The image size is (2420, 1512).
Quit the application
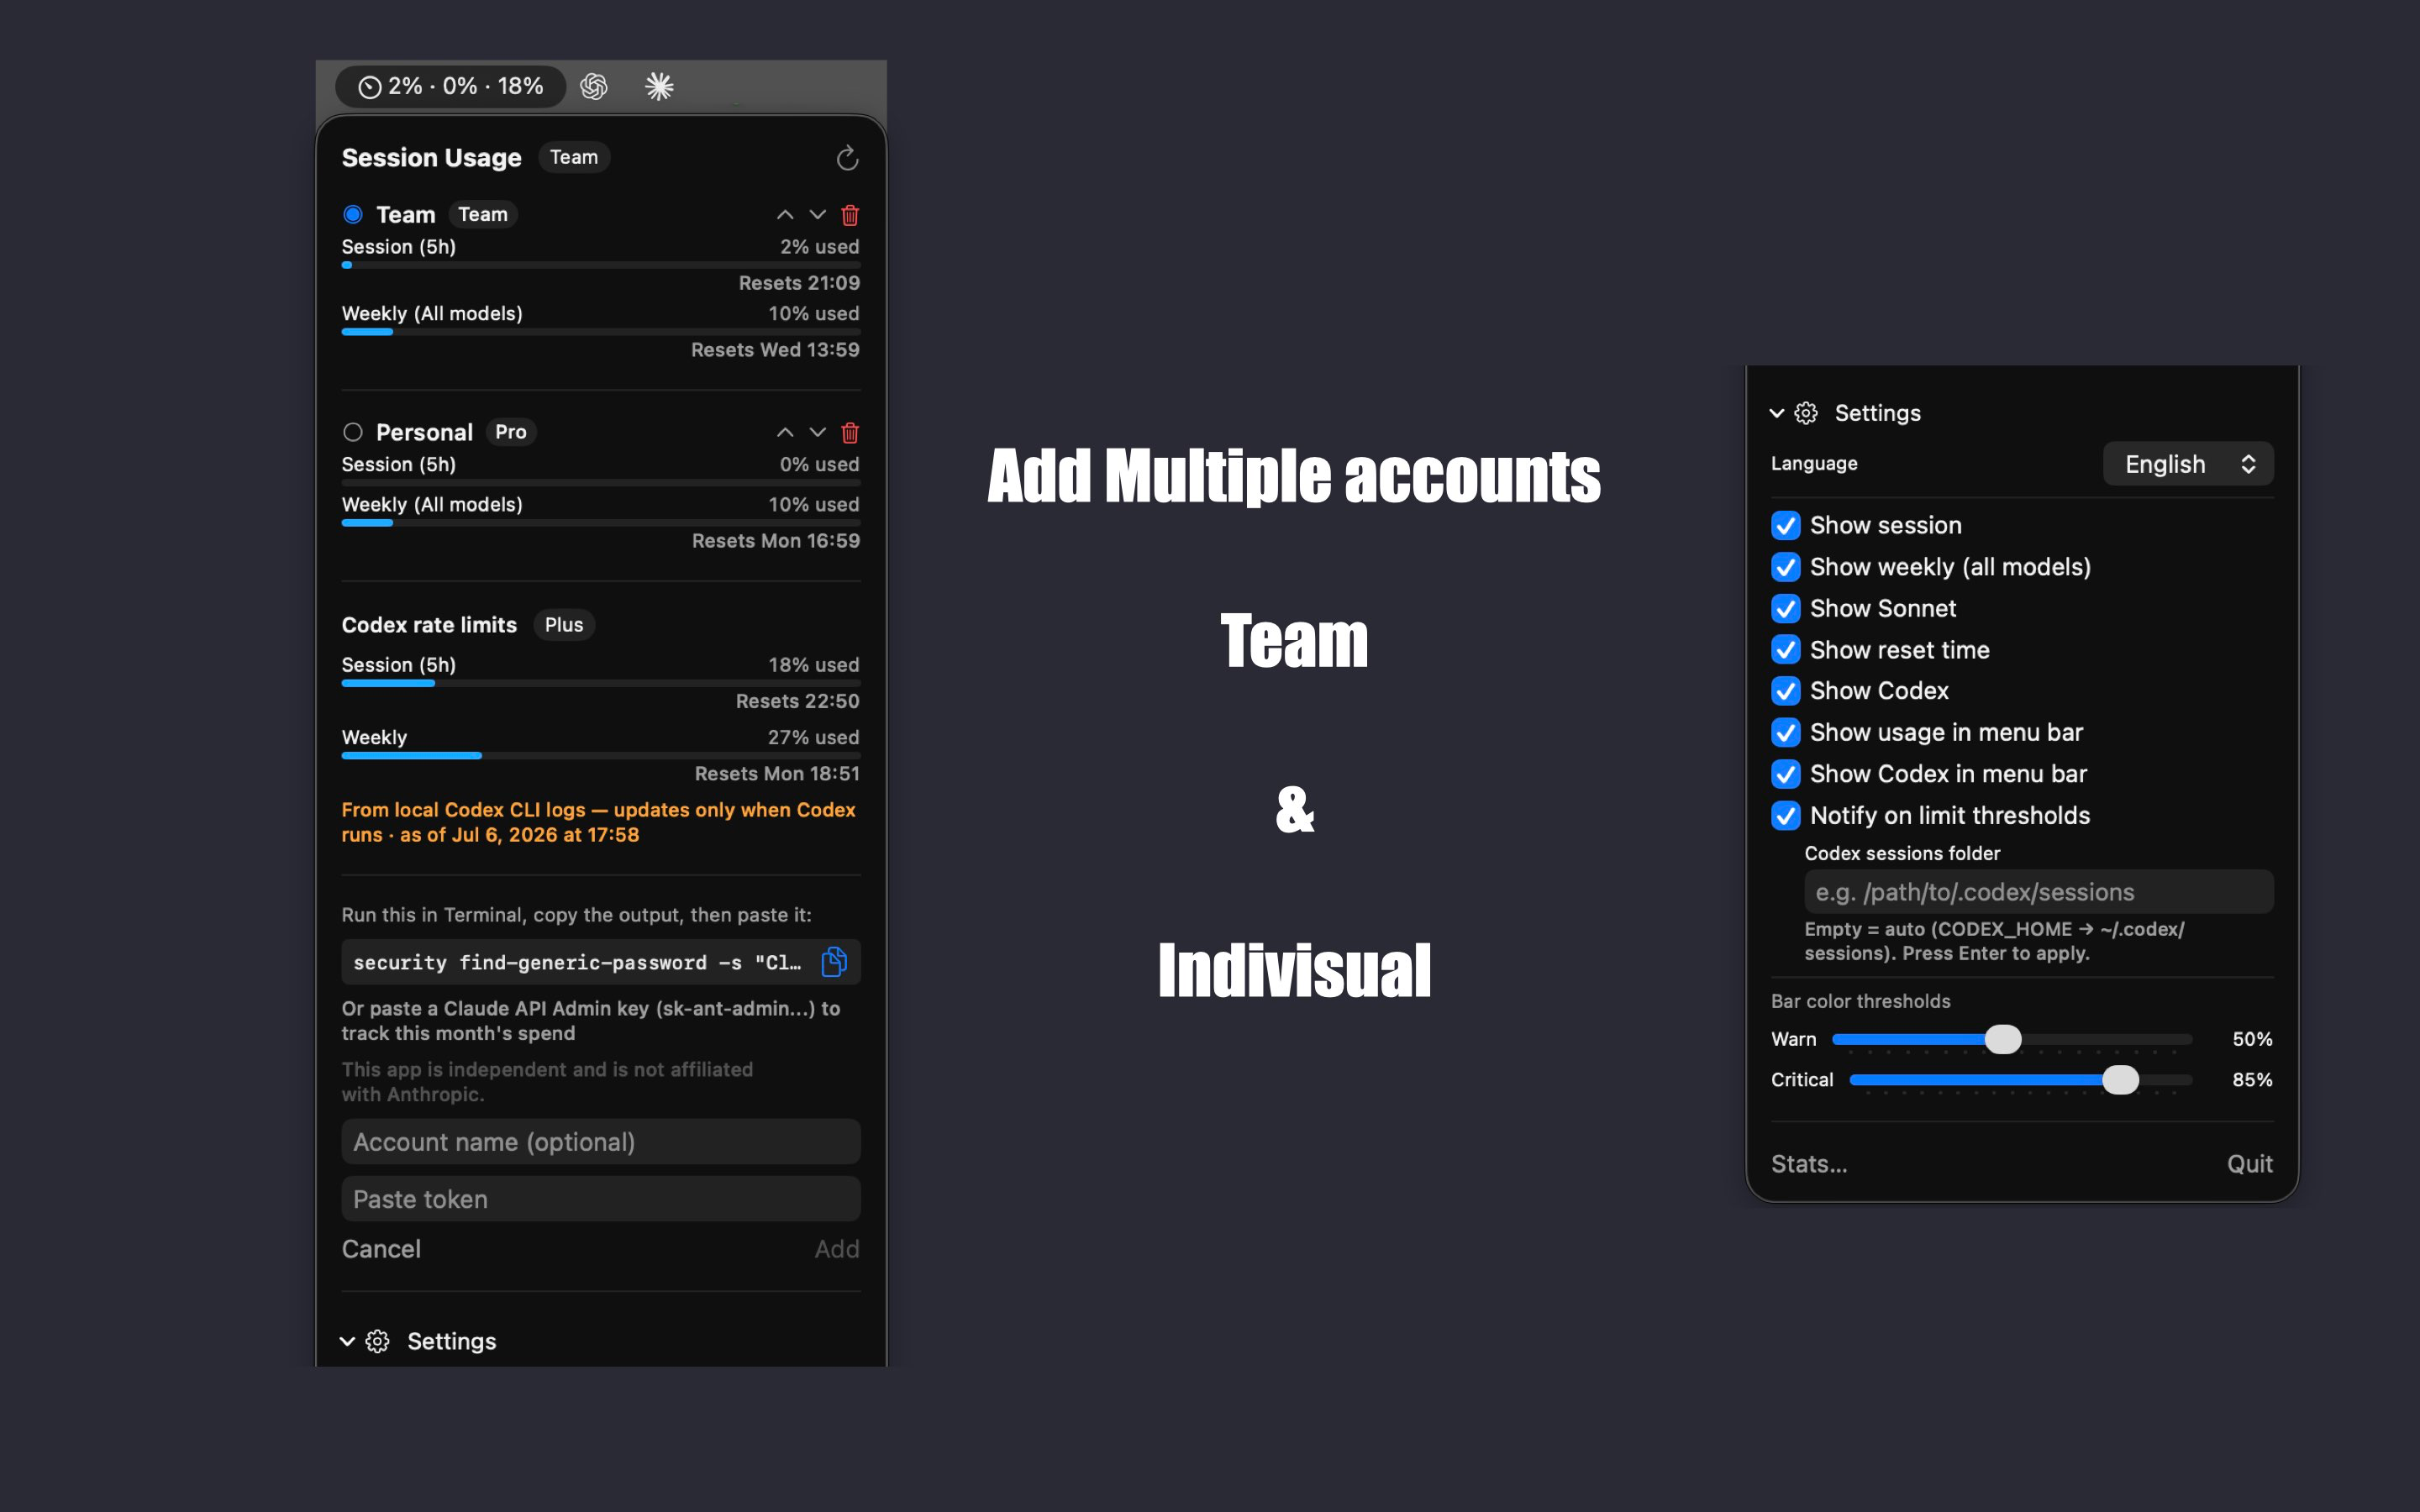point(2250,1164)
